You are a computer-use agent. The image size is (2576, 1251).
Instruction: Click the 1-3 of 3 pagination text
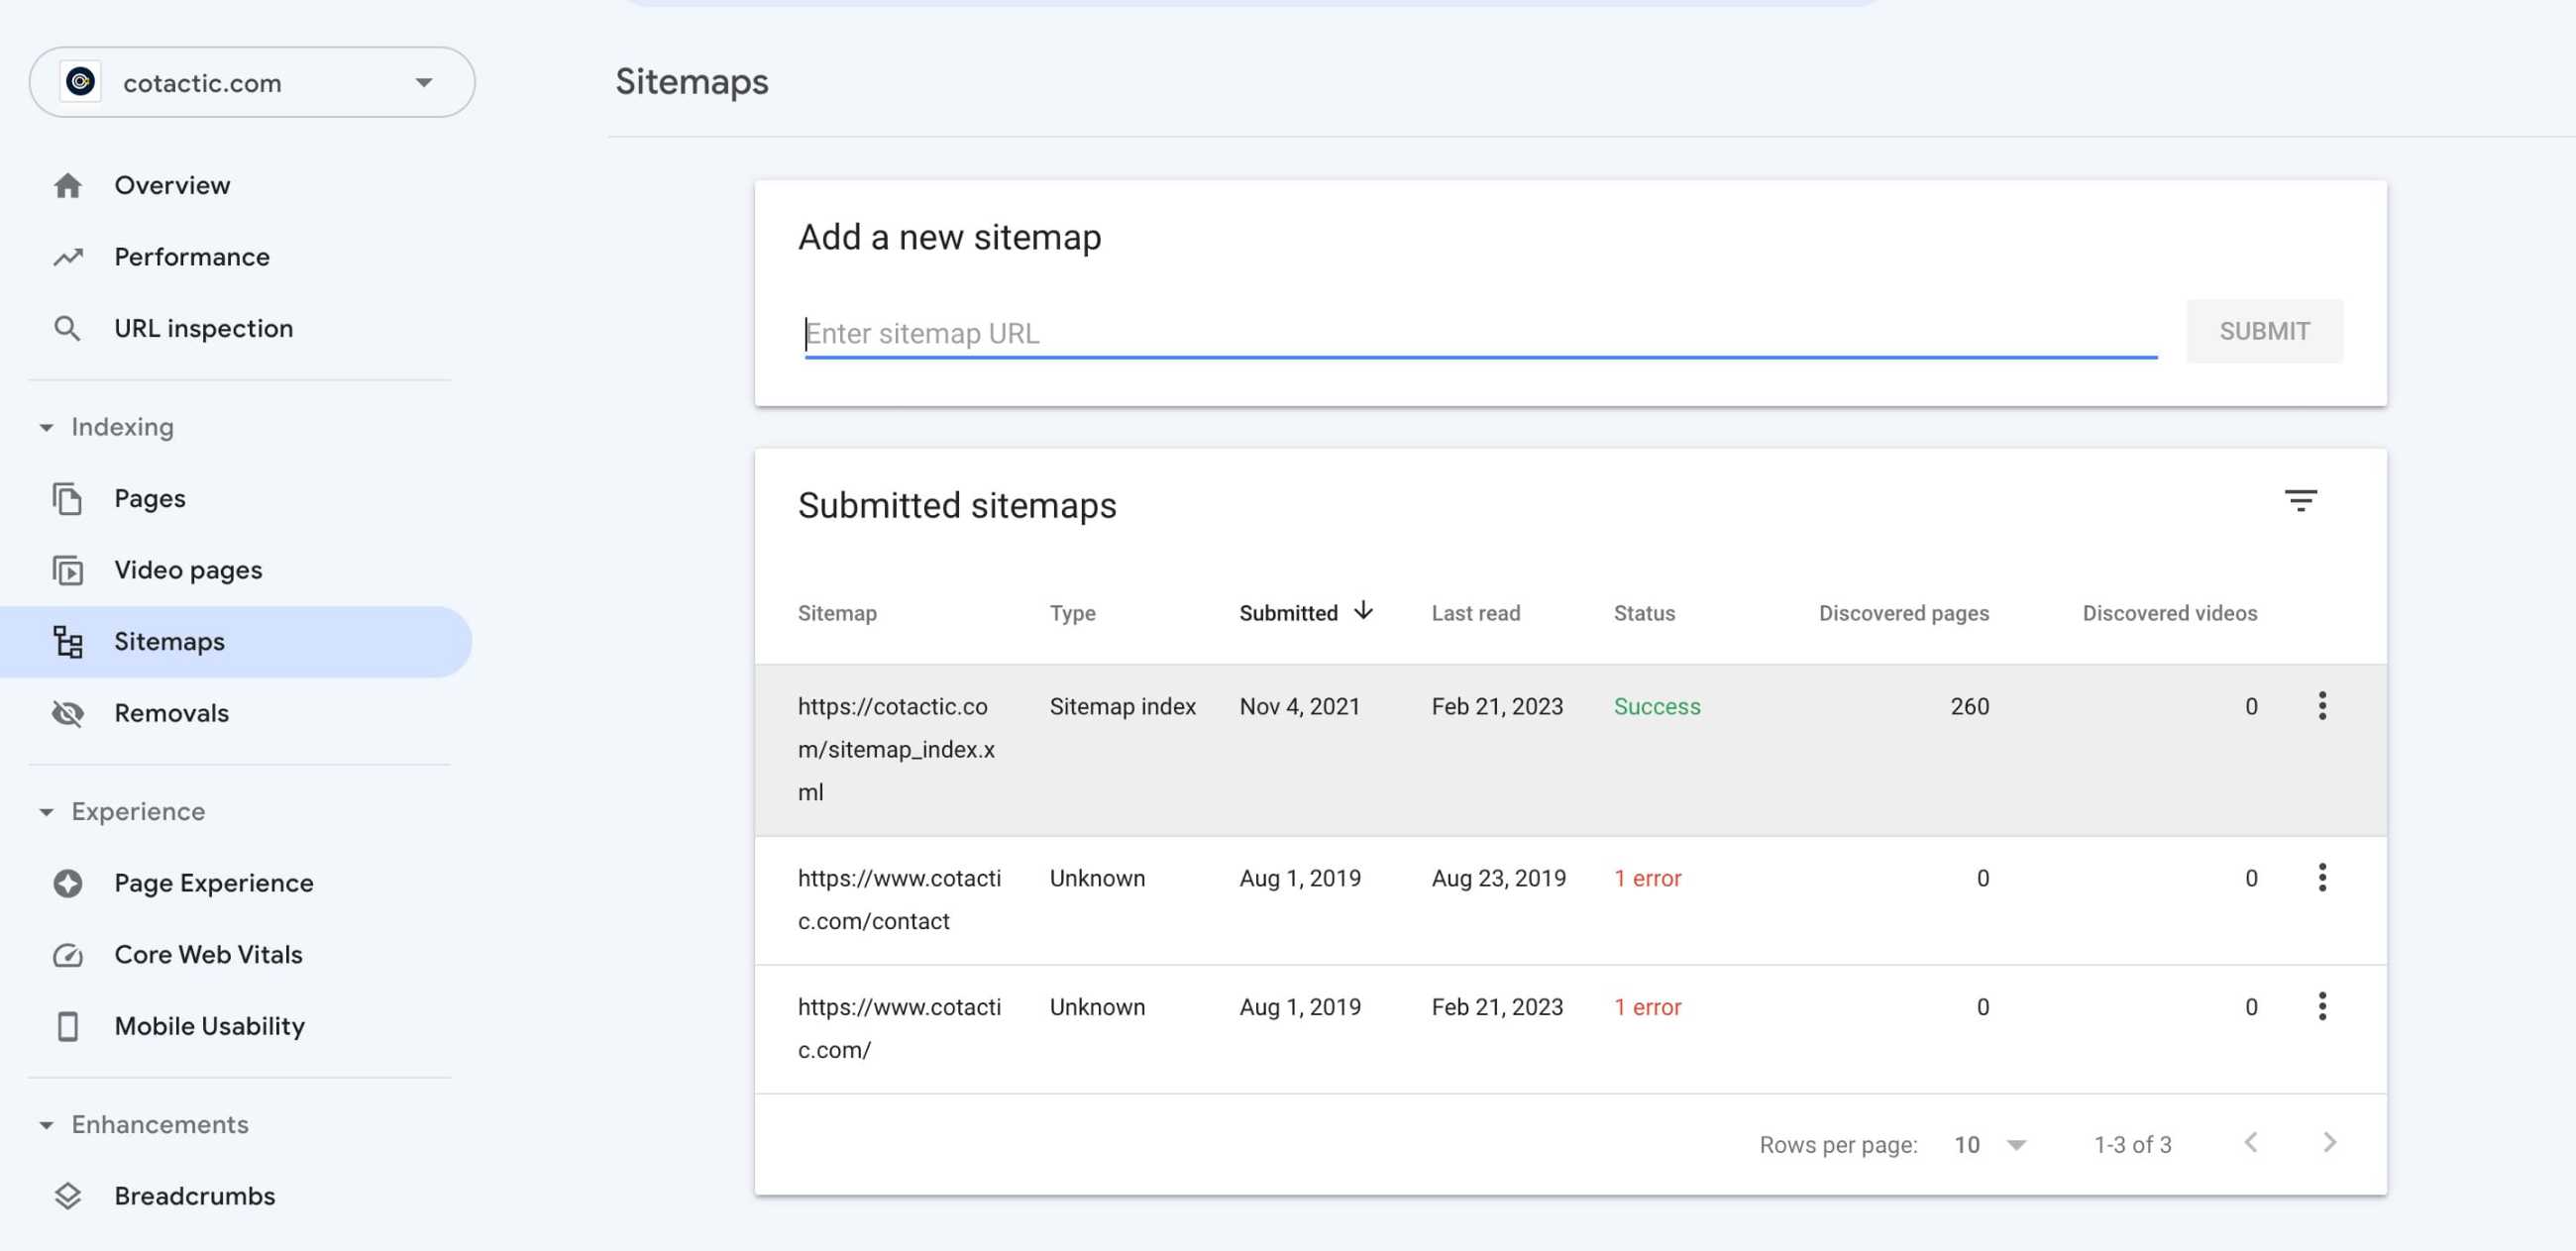click(2132, 1145)
